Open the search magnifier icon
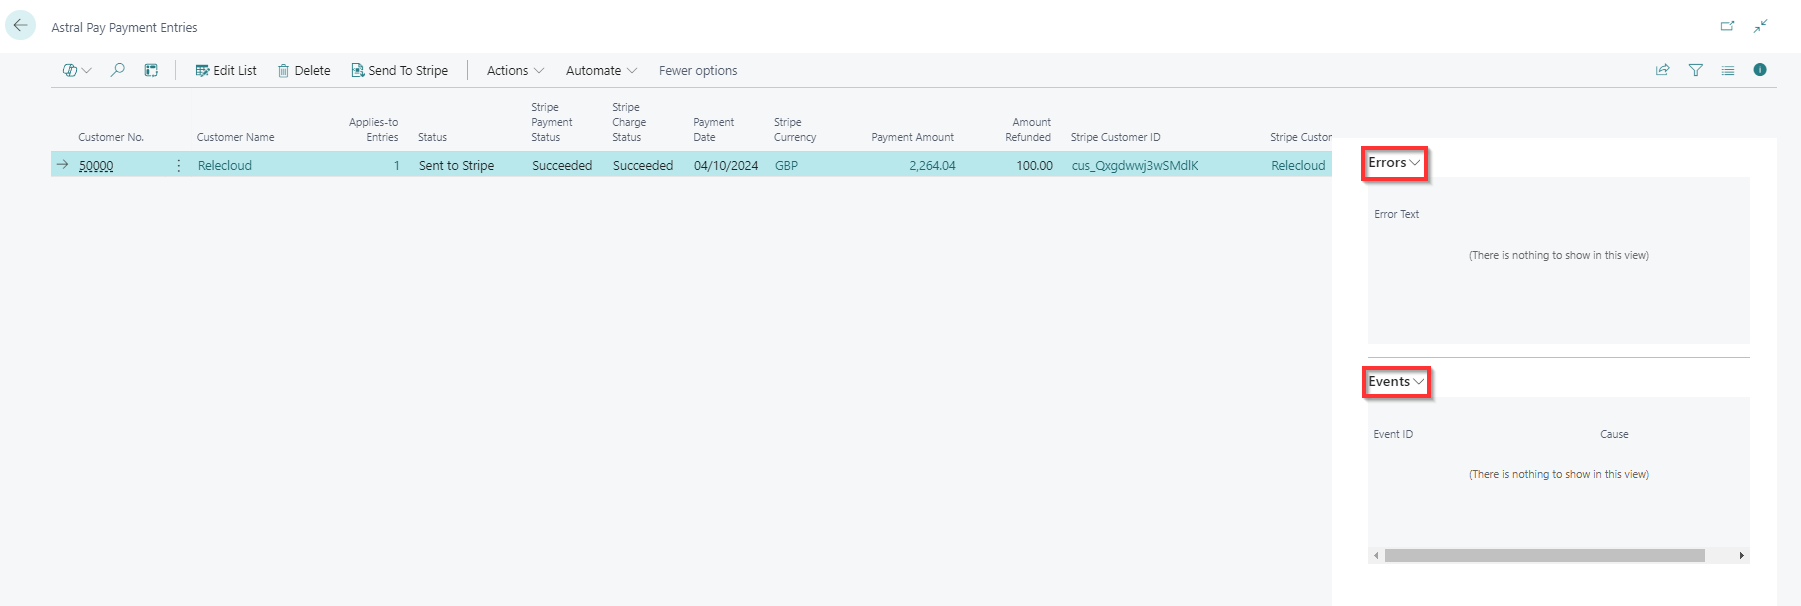 click(x=118, y=70)
